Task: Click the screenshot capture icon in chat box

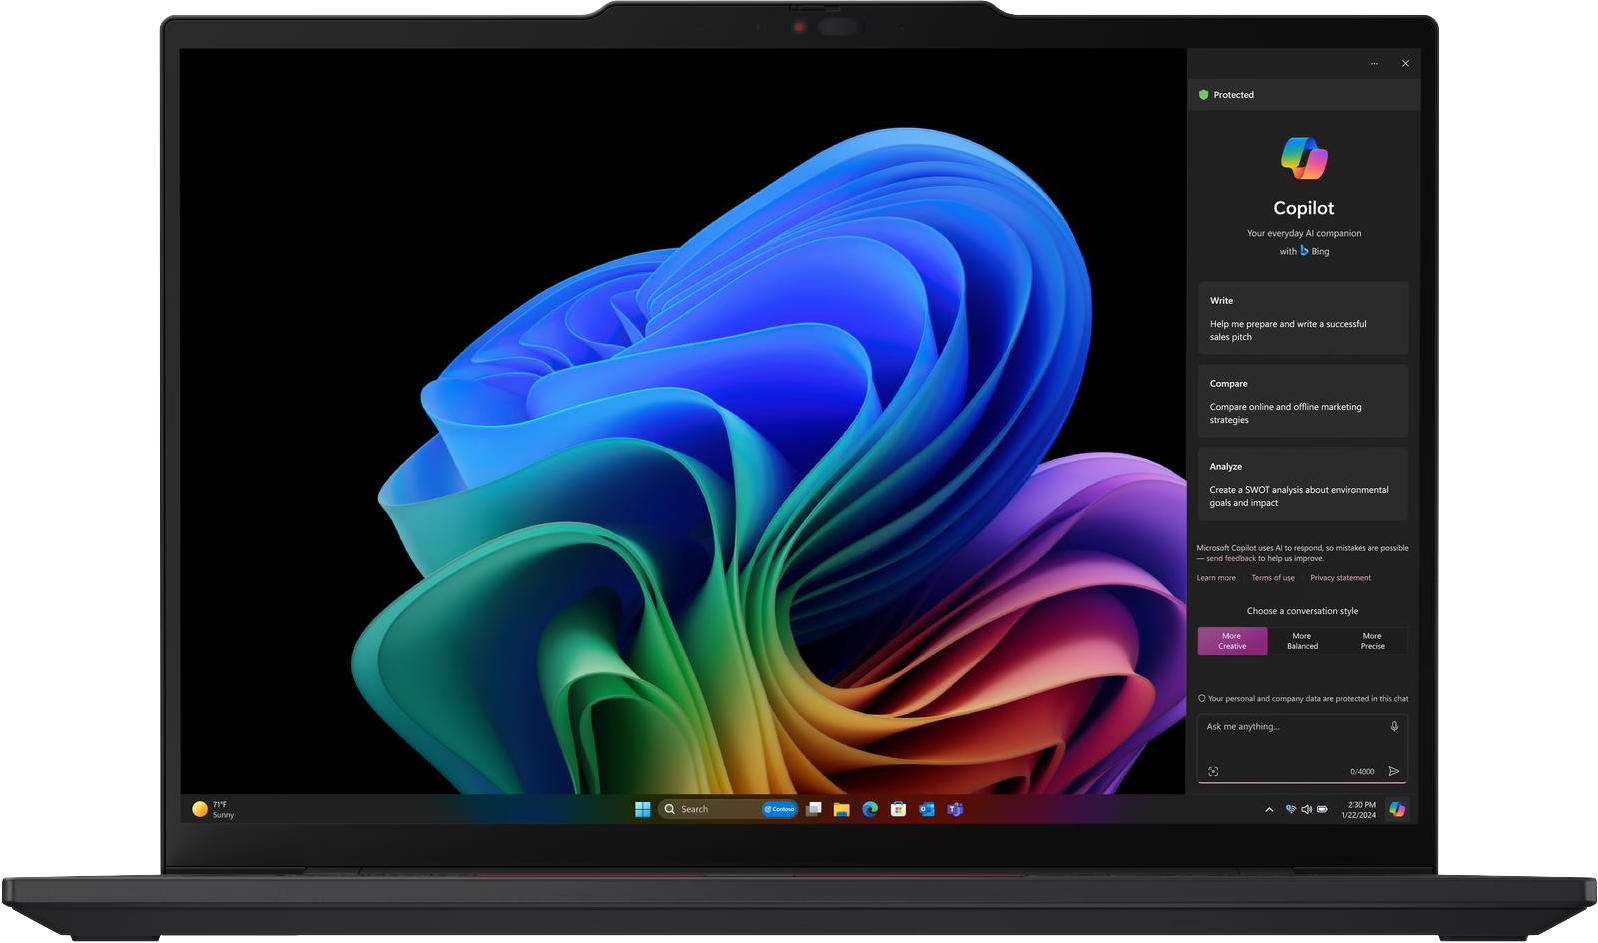Action: pos(1213,771)
